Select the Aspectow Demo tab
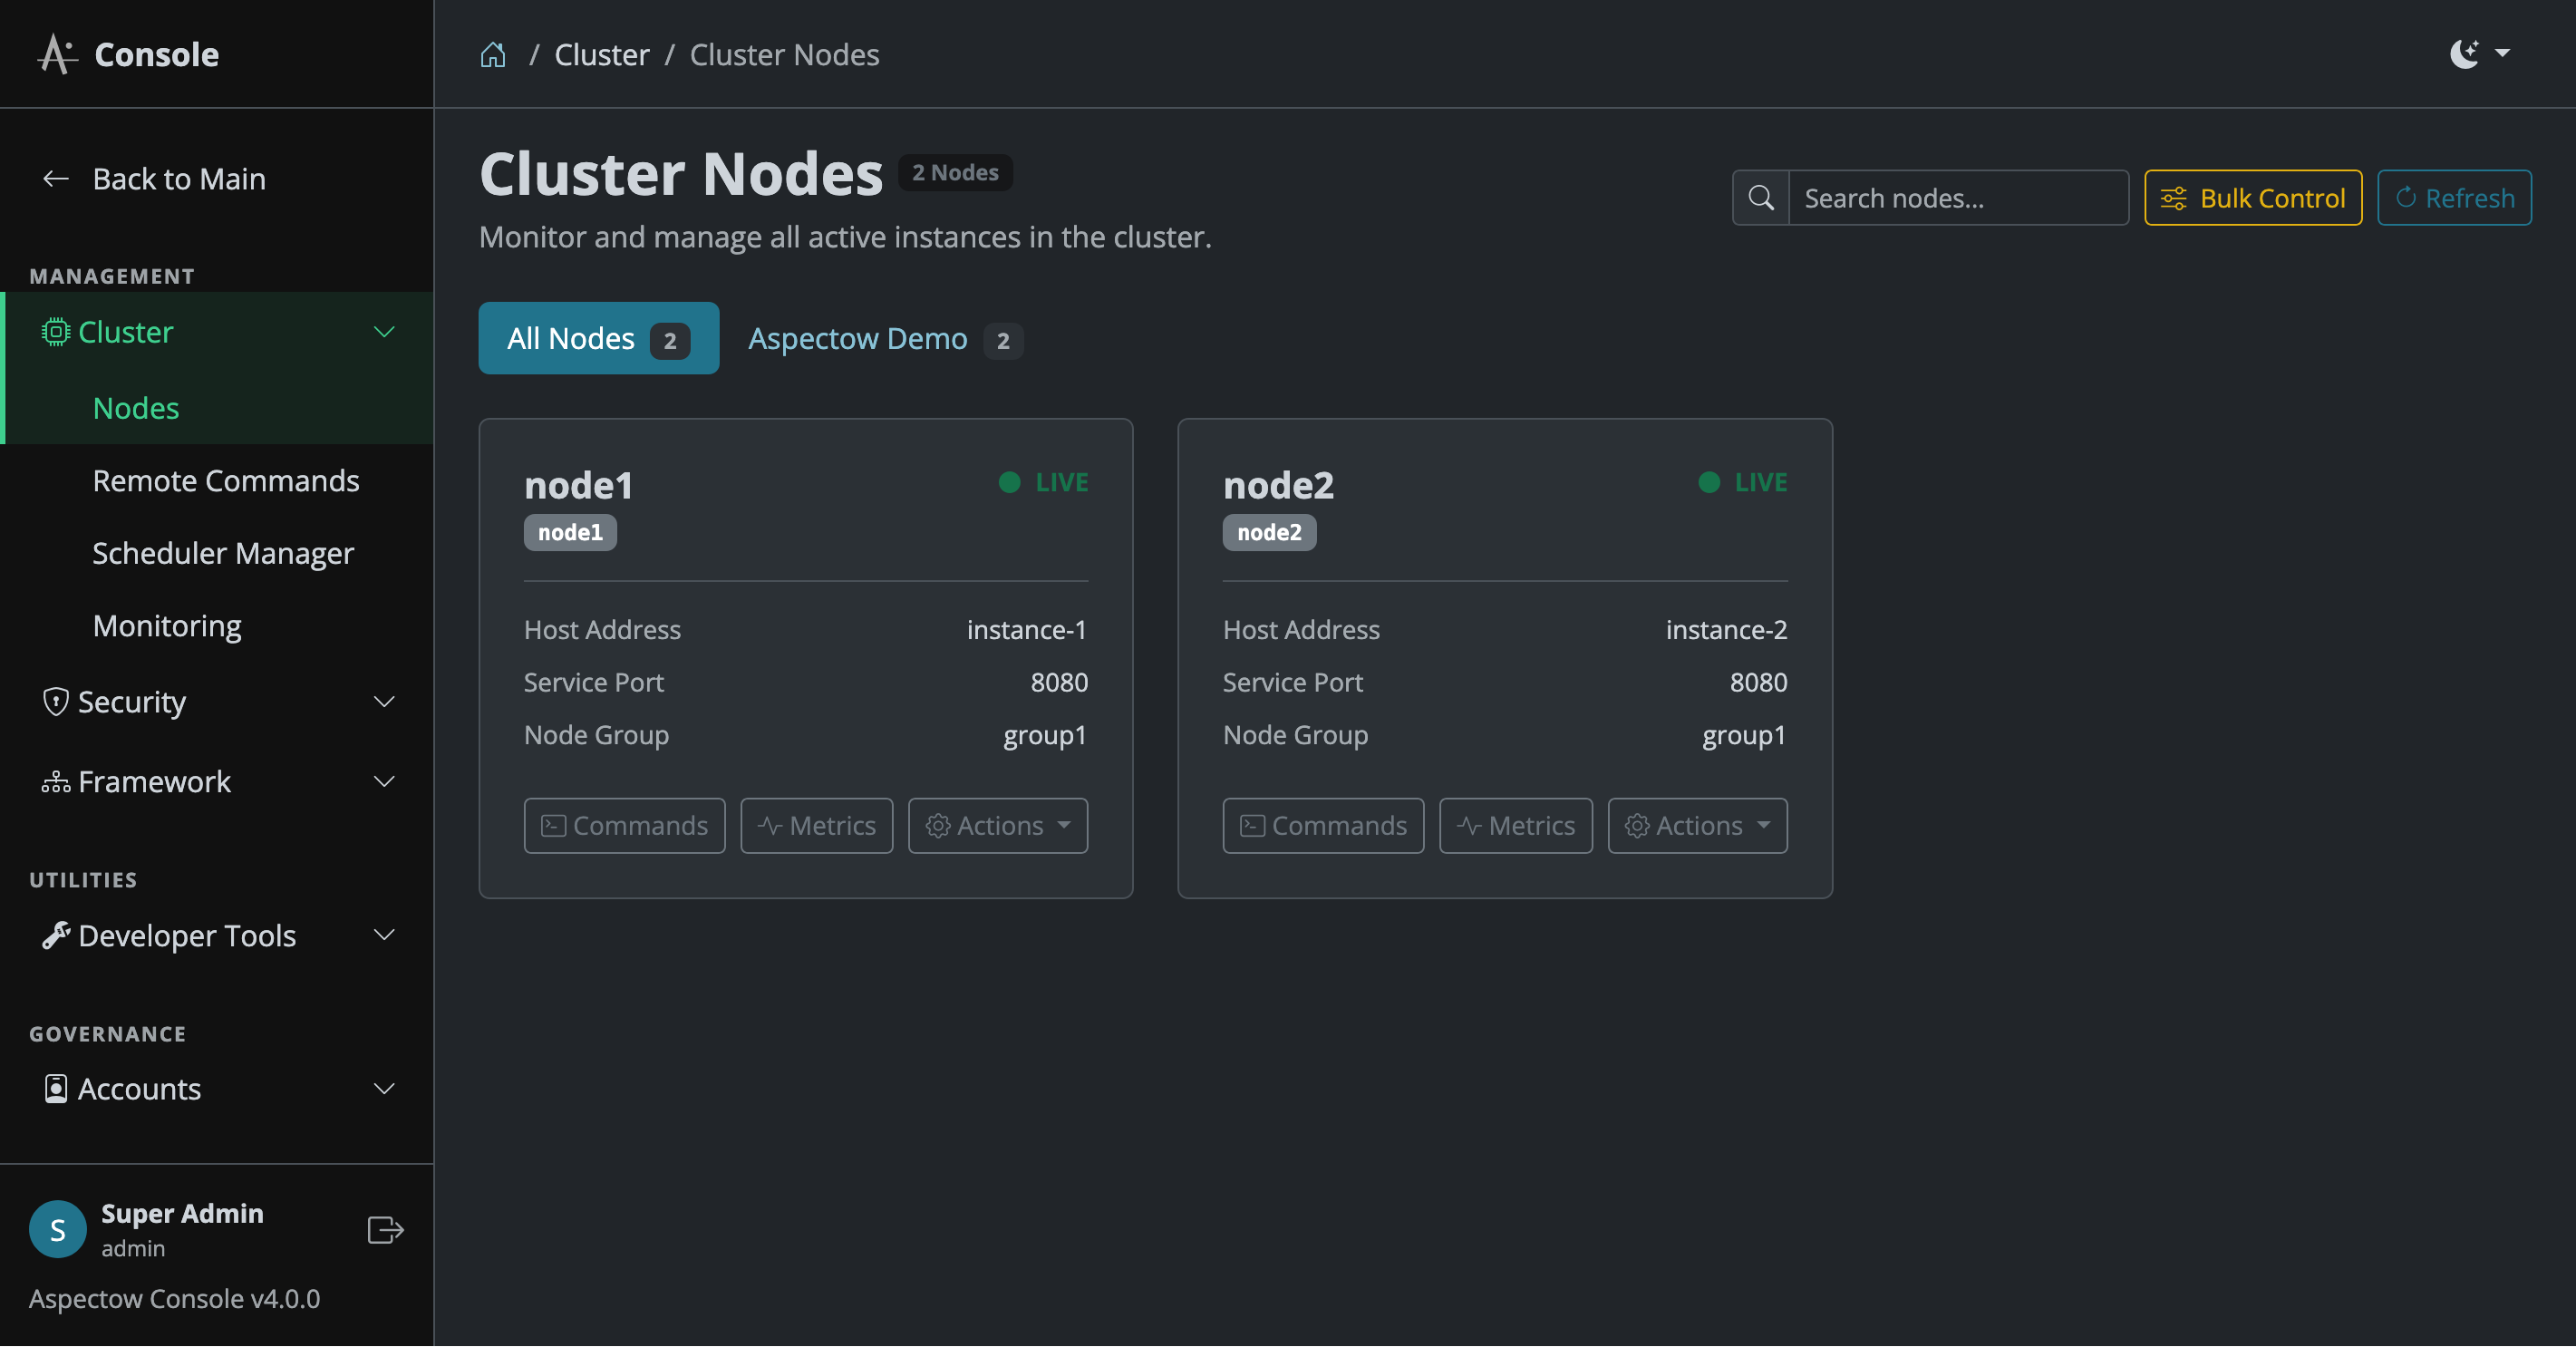Image resolution: width=2576 pixels, height=1347 pixels. click(885, 339)
